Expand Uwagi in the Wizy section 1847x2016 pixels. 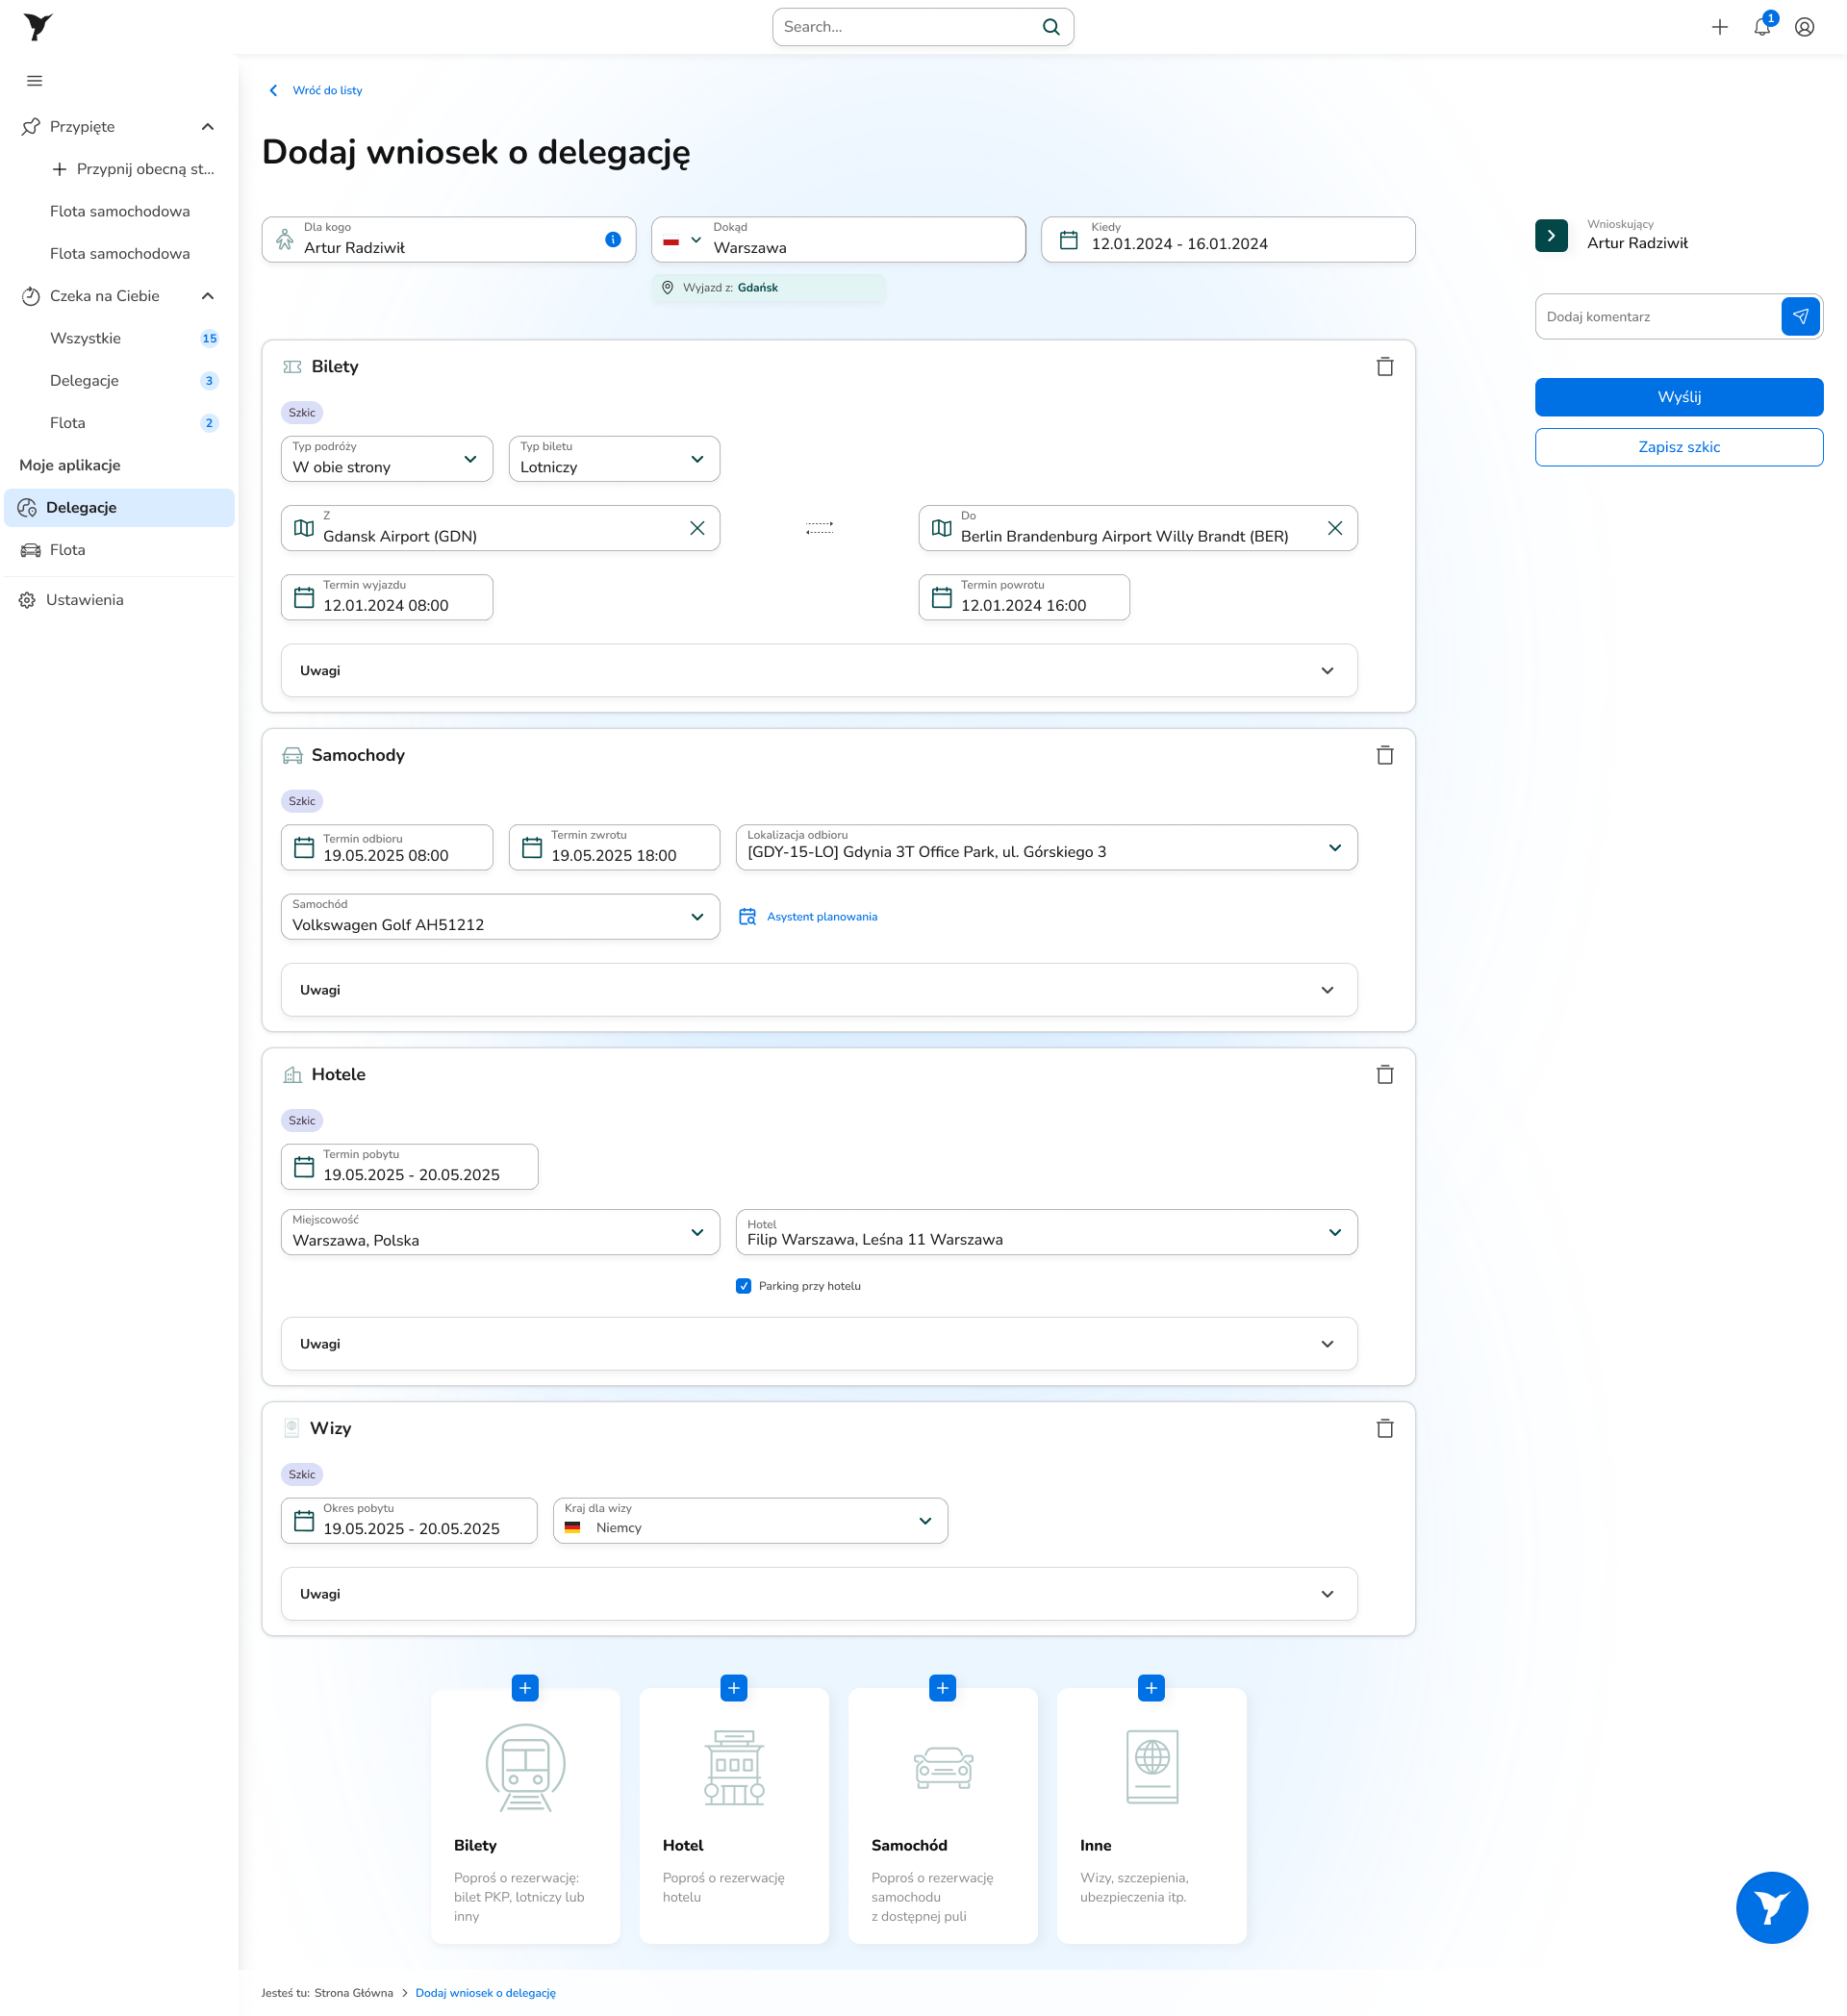coord(819,1594)
